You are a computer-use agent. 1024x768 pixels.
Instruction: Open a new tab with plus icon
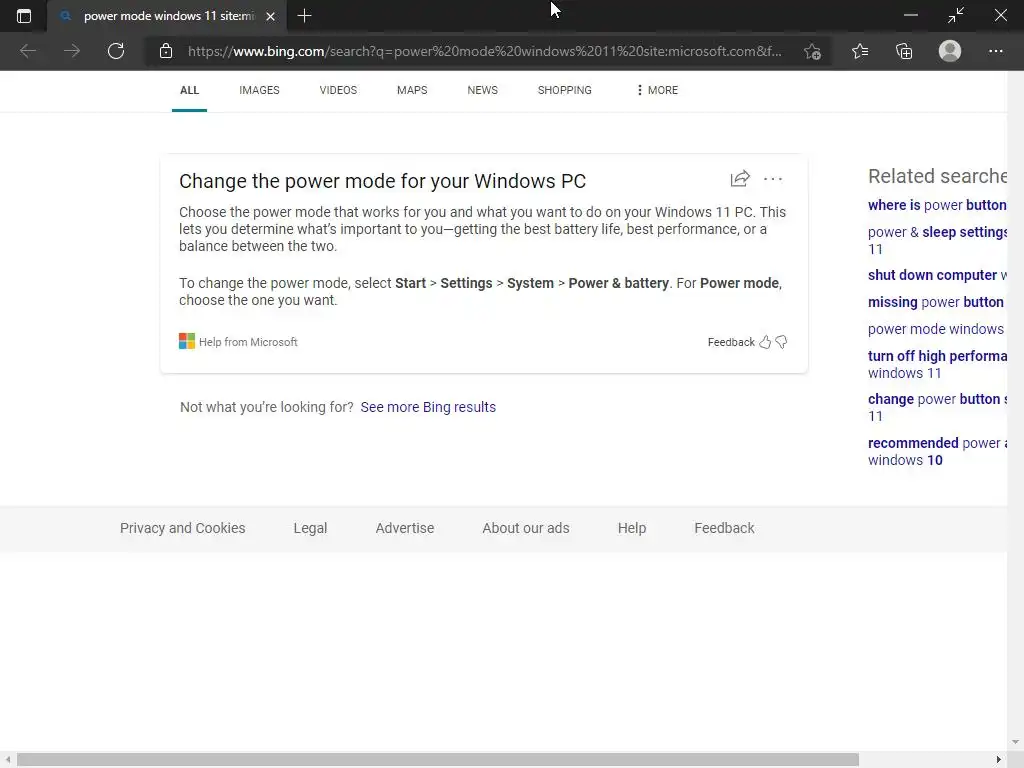tap(304, 16)
